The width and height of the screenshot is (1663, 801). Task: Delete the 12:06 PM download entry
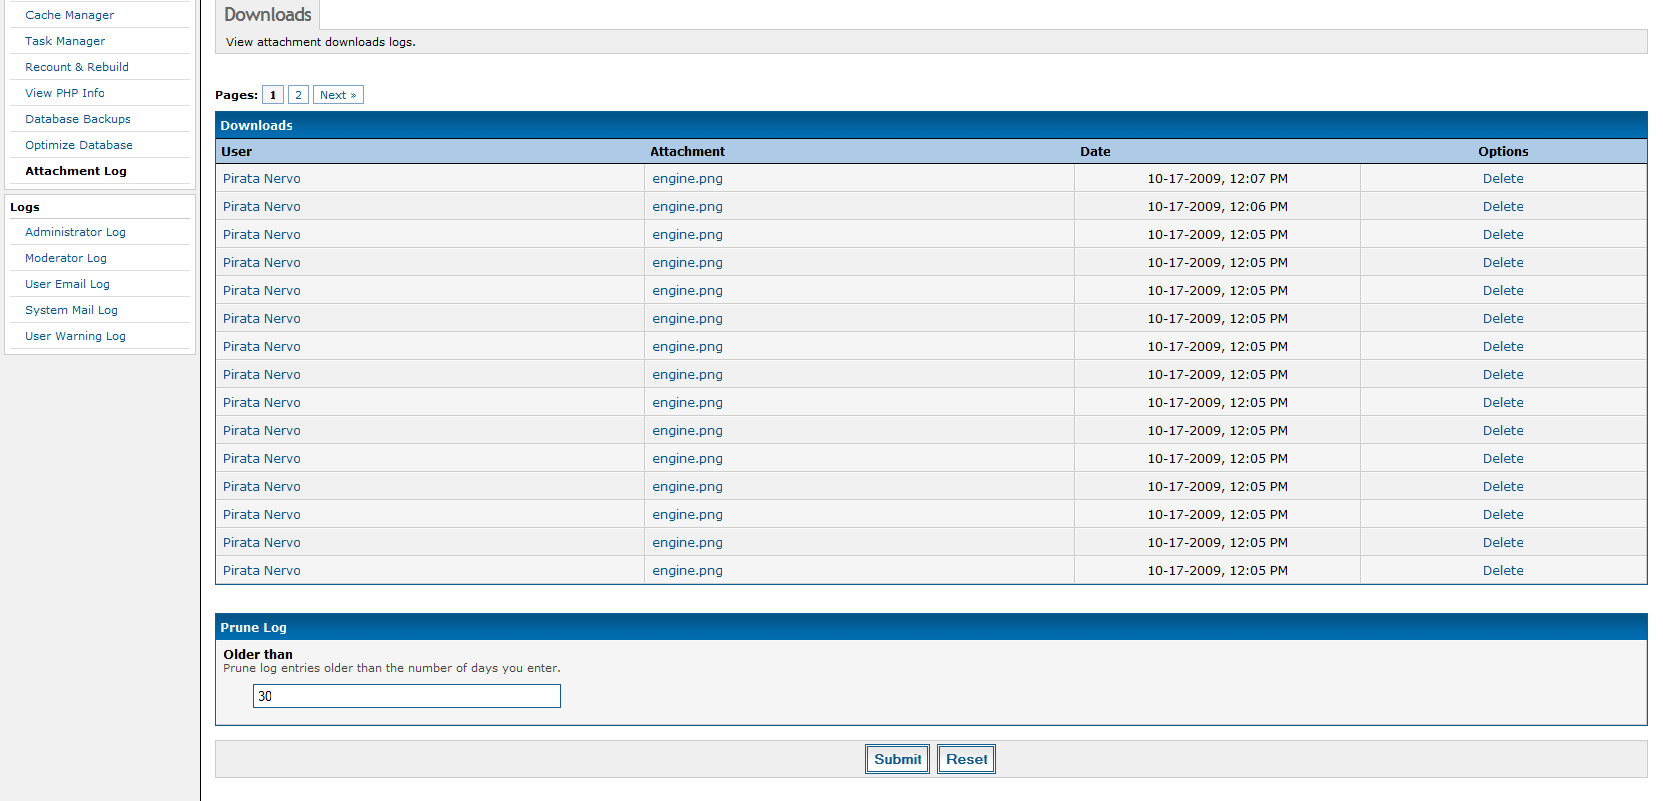coord(1503,207)
